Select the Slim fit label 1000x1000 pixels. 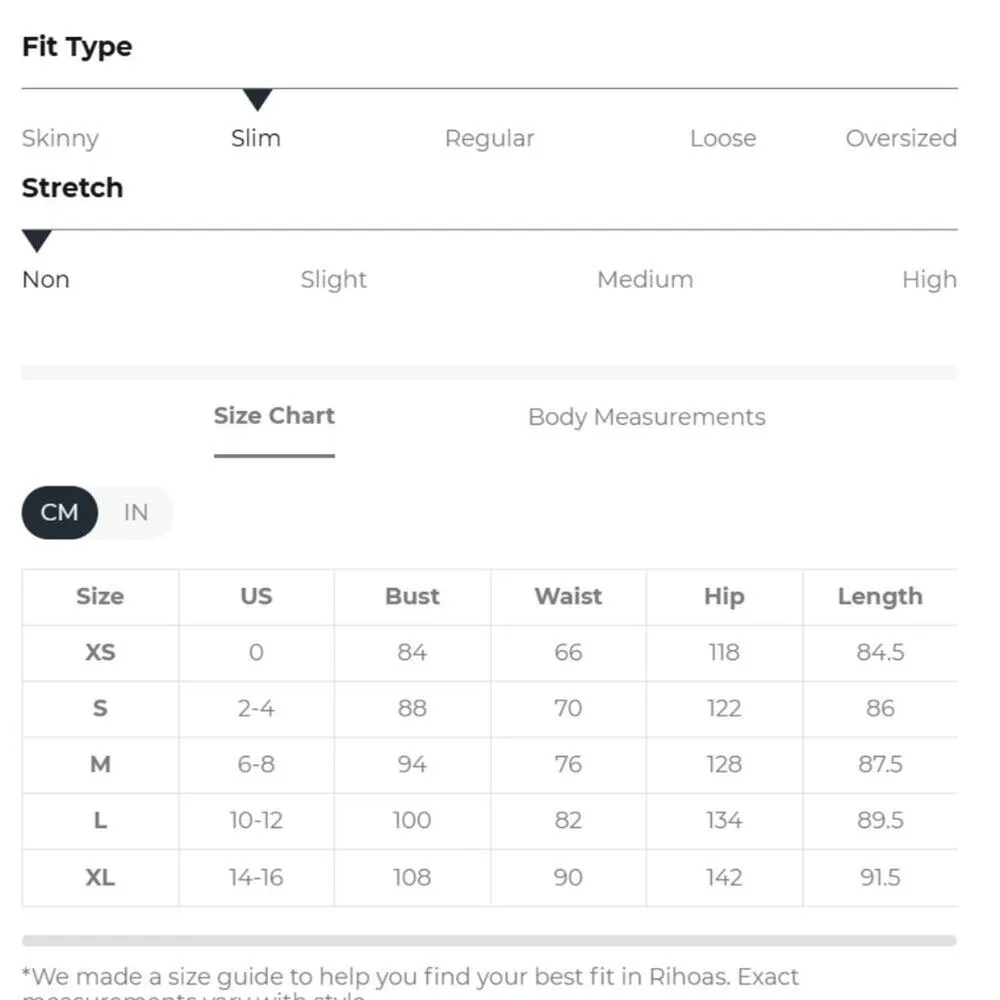pyautogui.click(x=256, y=138)
